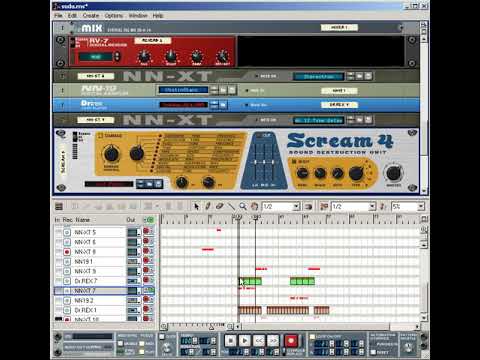480x360 pixels.
Task: Select the Line tool
Action: 231,207
